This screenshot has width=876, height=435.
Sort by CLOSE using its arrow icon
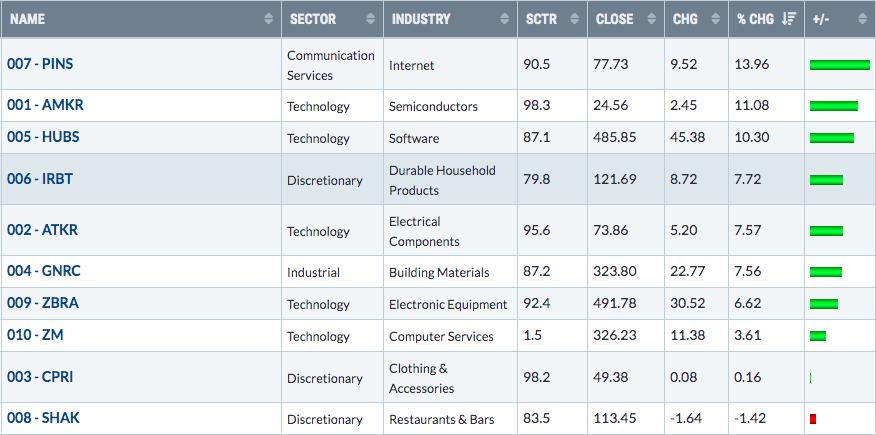pyautogui.click(x=651, y=19)
